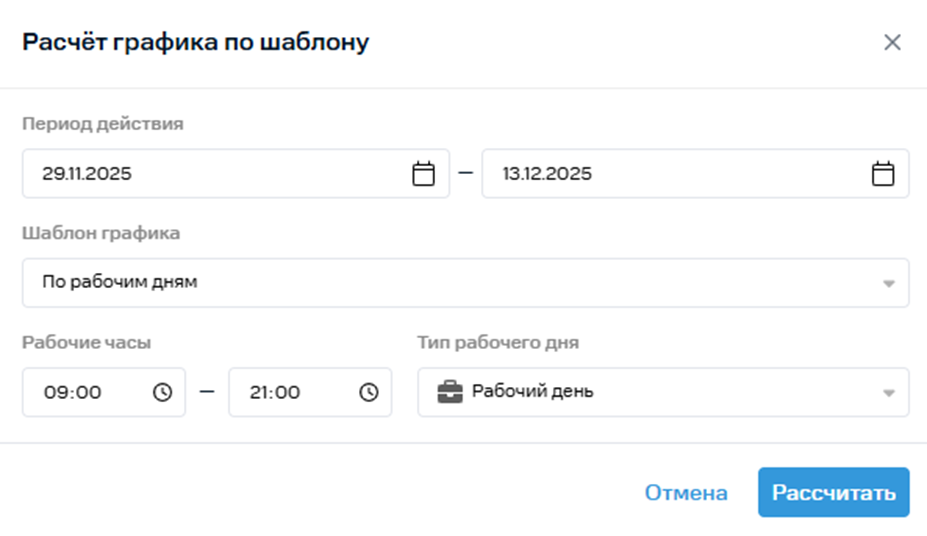Close the Расчёт графика по шаблону dialog
This screenshot has width=927, height=536.
(x=892, y=42)
